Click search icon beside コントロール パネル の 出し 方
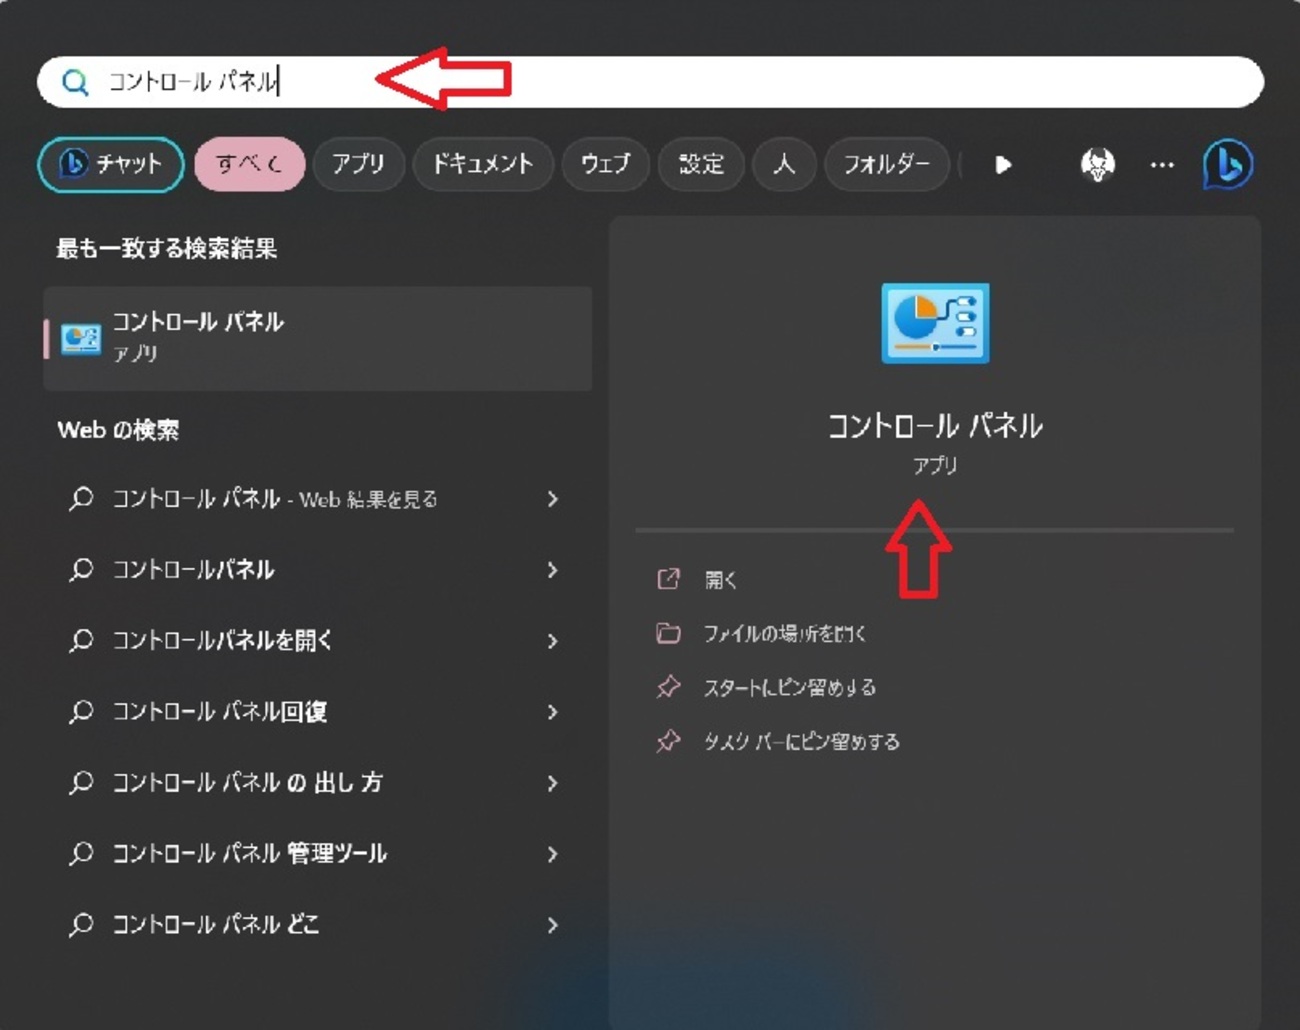The image size is (1300, 1030). (x=81, y=783)
